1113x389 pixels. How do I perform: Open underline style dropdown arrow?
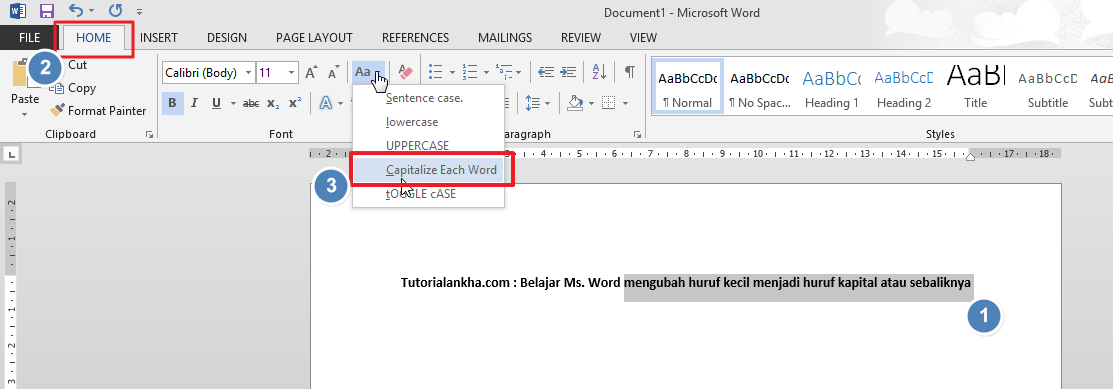232,104
